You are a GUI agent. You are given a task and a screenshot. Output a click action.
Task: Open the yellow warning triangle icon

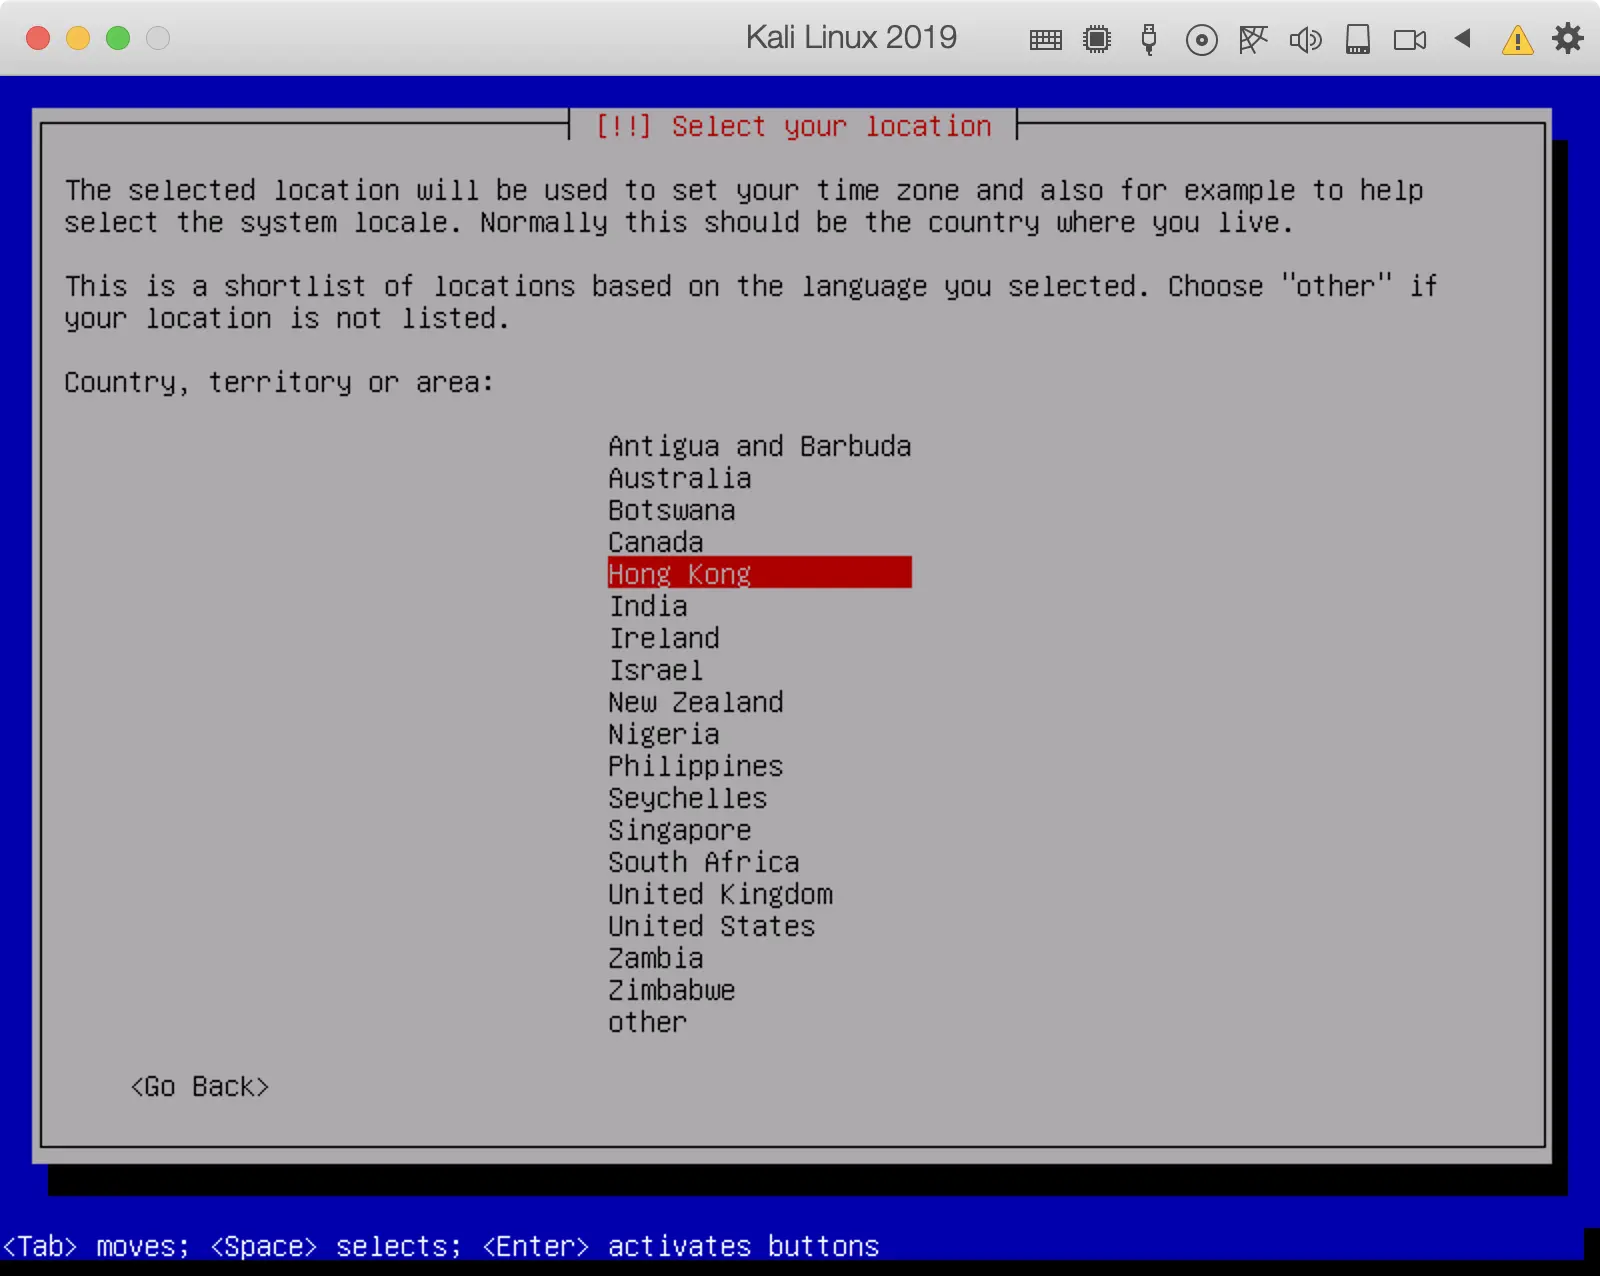1517,40
